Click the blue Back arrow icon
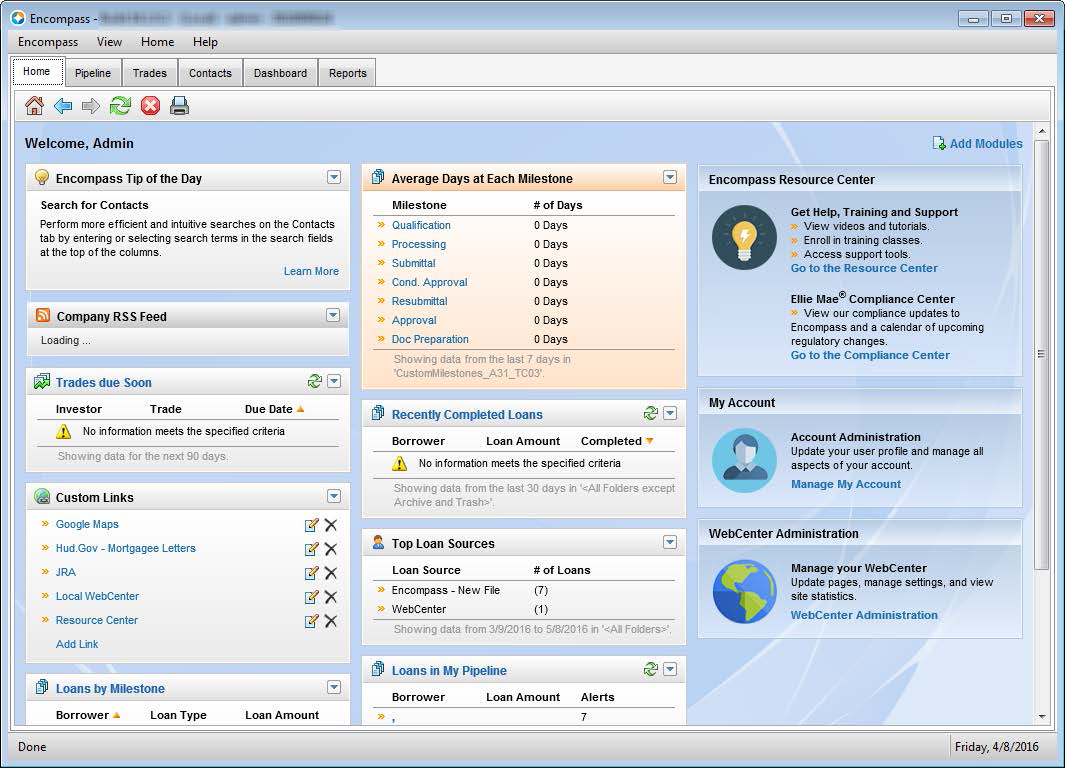The image size is (1065, 768). point(63,106)
